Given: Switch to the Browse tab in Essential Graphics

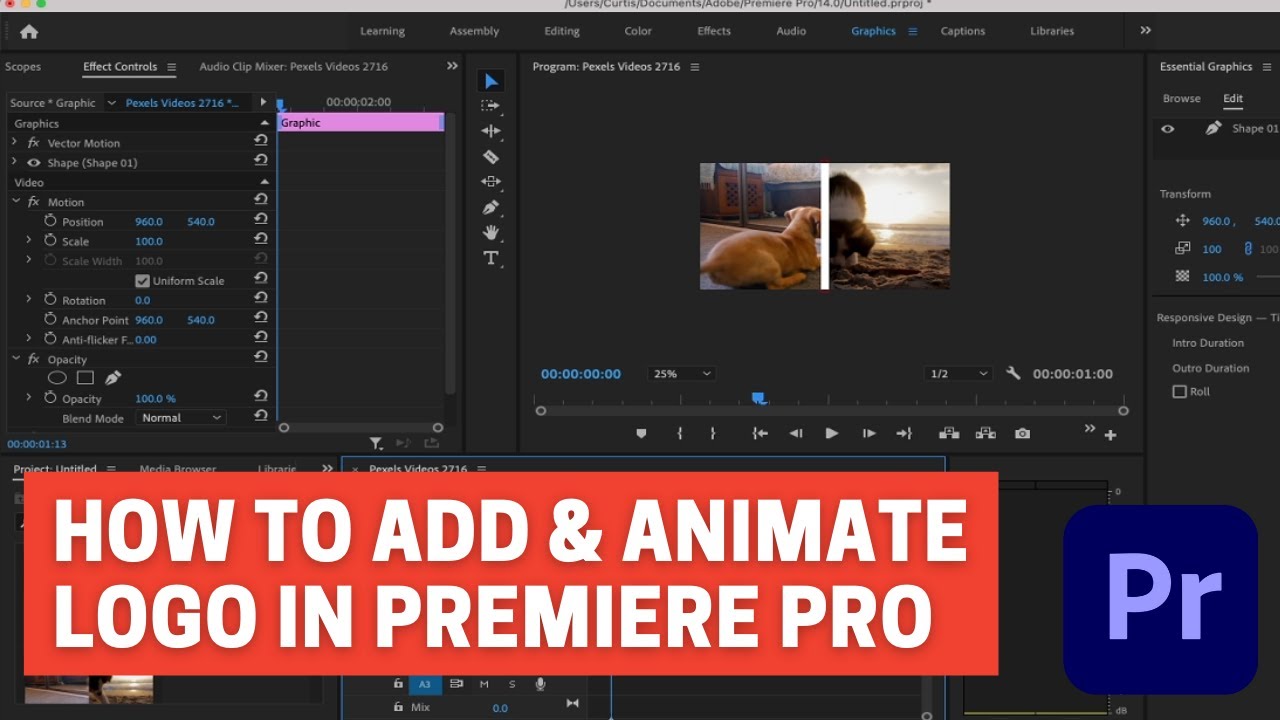Looking at the screenshot, I should 1181,98.
